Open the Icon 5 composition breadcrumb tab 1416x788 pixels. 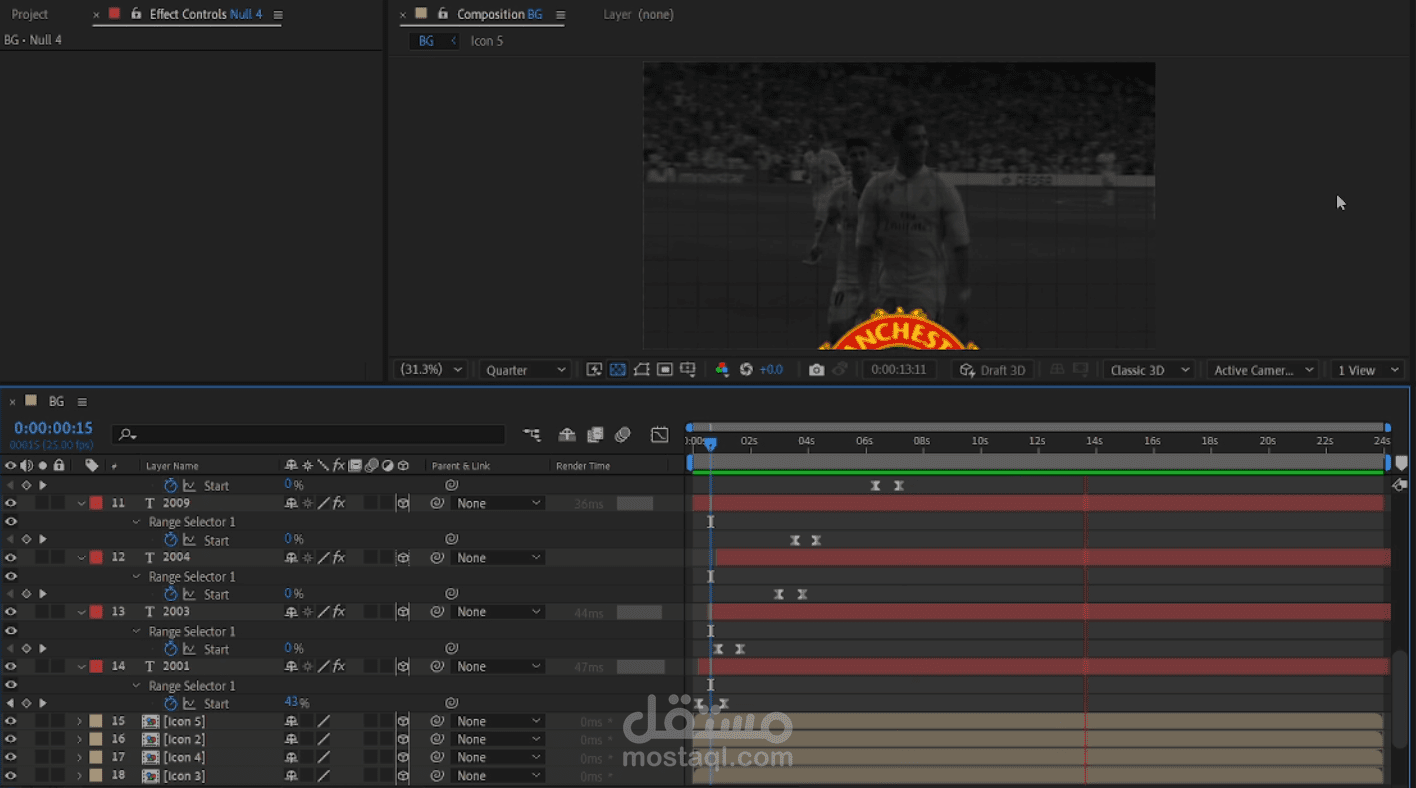[487, 41]
